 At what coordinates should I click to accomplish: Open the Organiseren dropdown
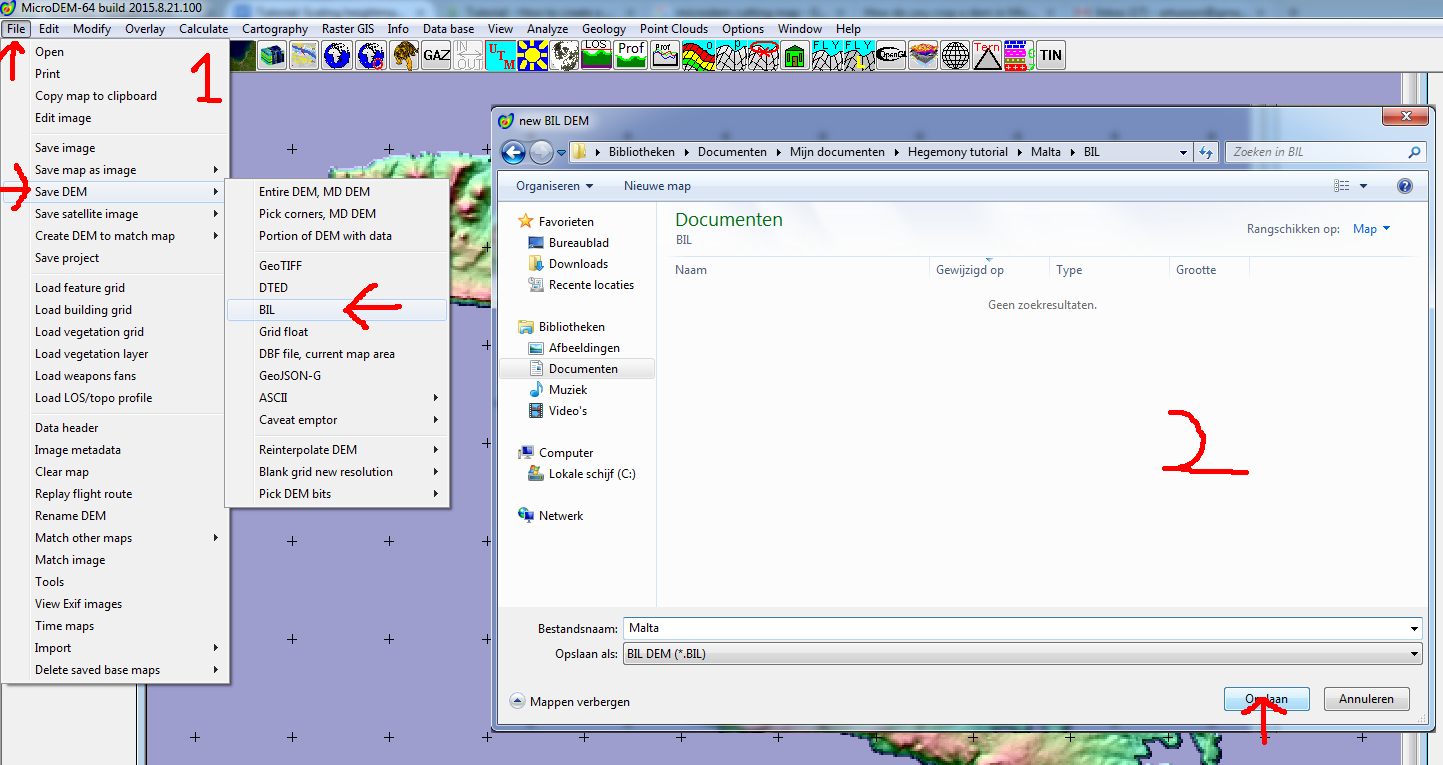[x=554, y=186]
